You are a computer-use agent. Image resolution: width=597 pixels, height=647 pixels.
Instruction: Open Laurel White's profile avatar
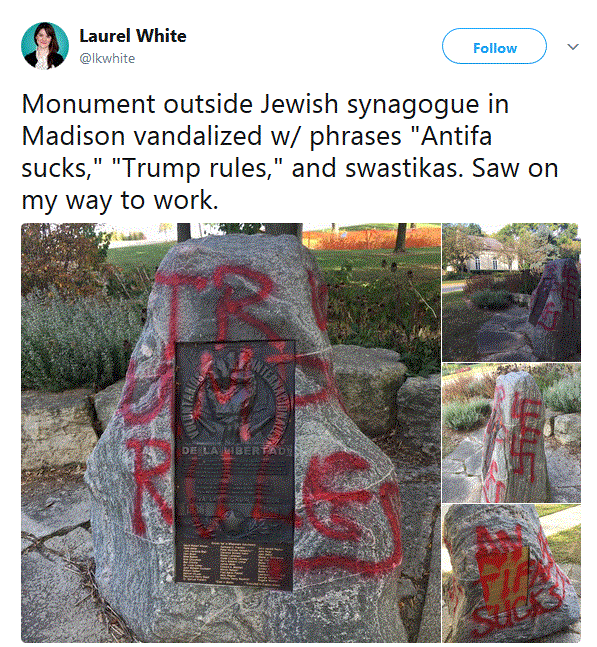click(x=45, y=46)
